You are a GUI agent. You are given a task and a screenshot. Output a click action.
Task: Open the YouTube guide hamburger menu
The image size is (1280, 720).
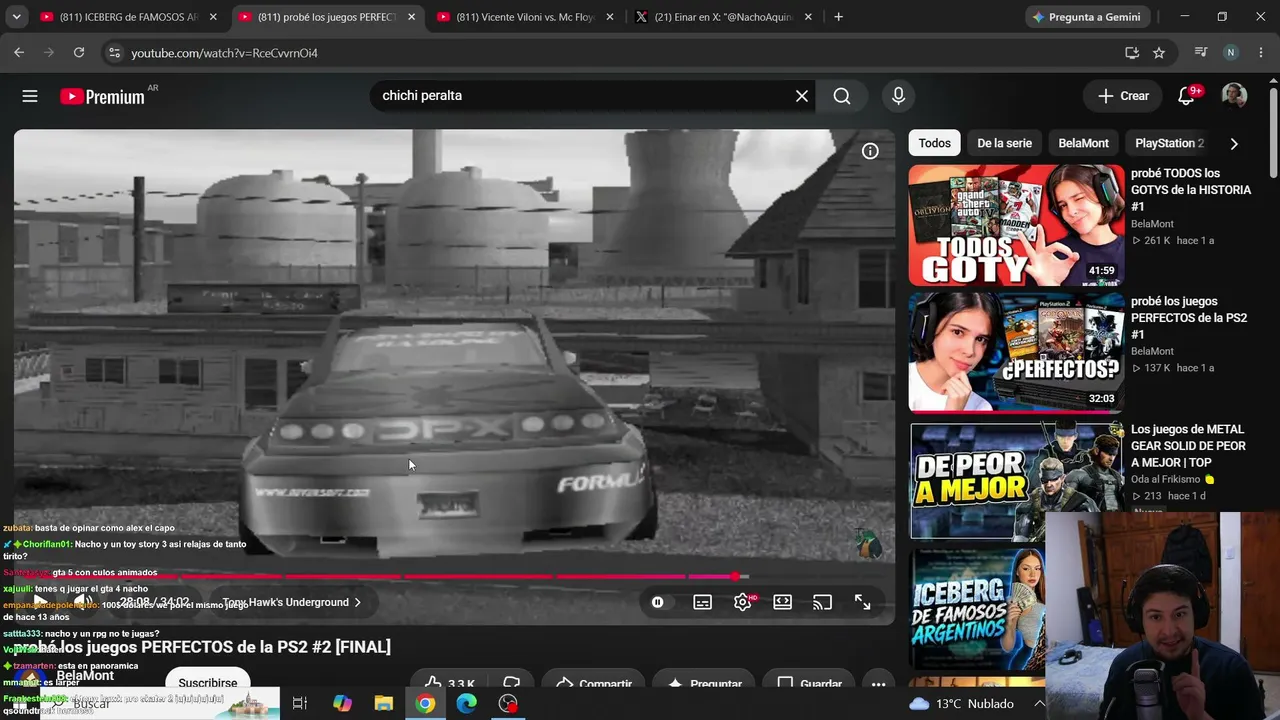[30, 96]
